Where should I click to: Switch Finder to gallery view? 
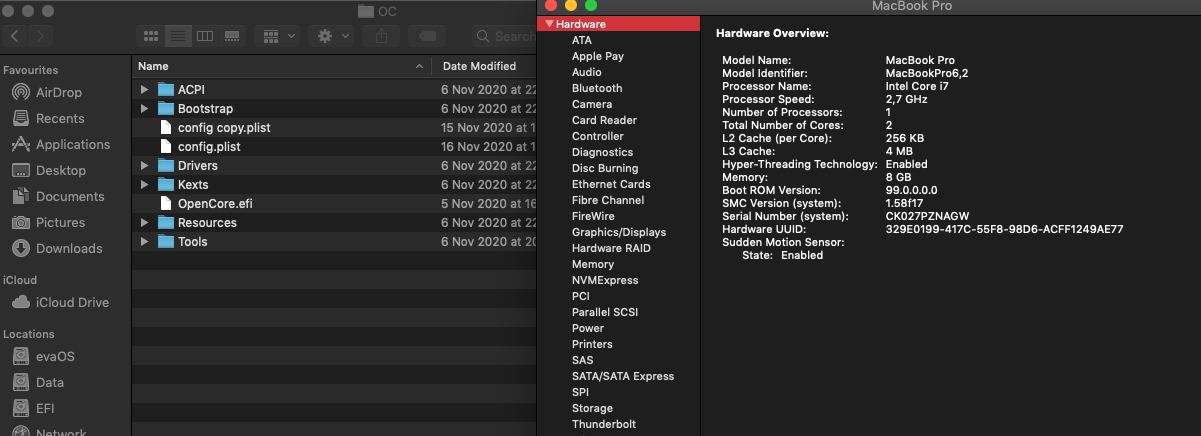(x=232, y=36)
